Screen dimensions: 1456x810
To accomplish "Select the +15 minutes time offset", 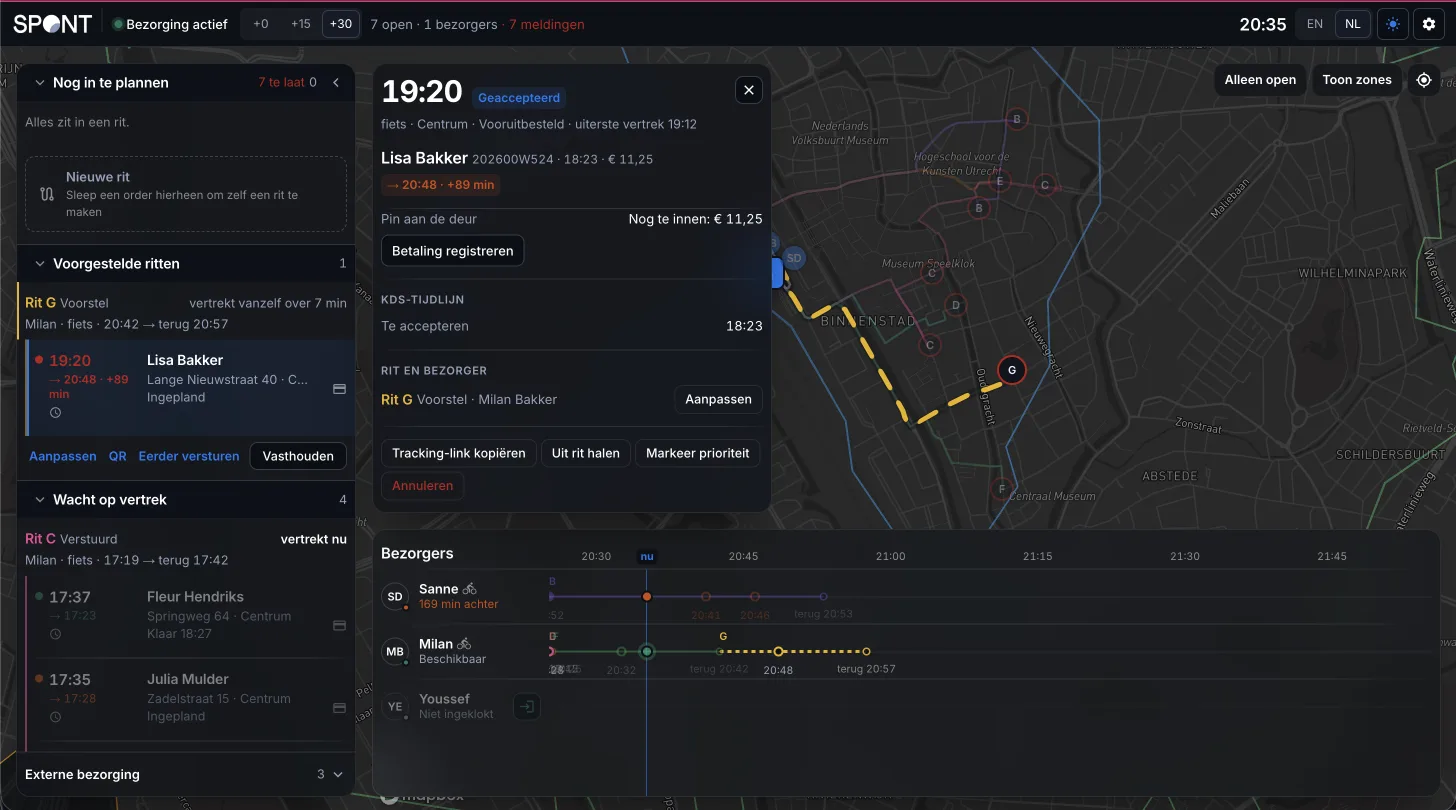I will (301, 24).
